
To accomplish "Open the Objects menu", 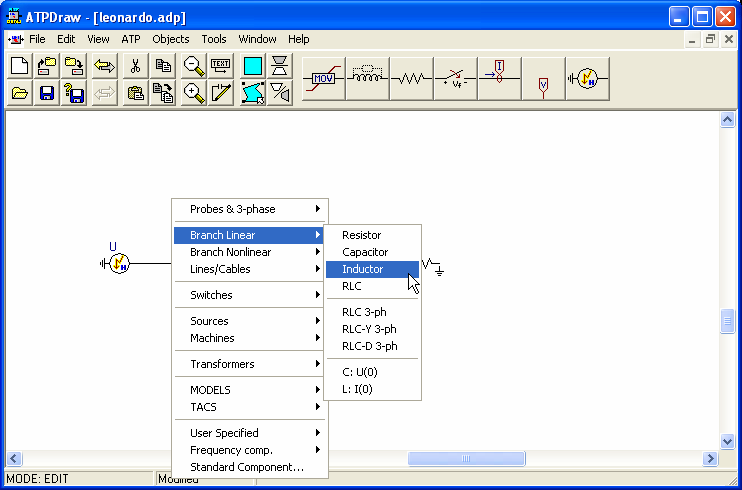I will click(171, 39).
